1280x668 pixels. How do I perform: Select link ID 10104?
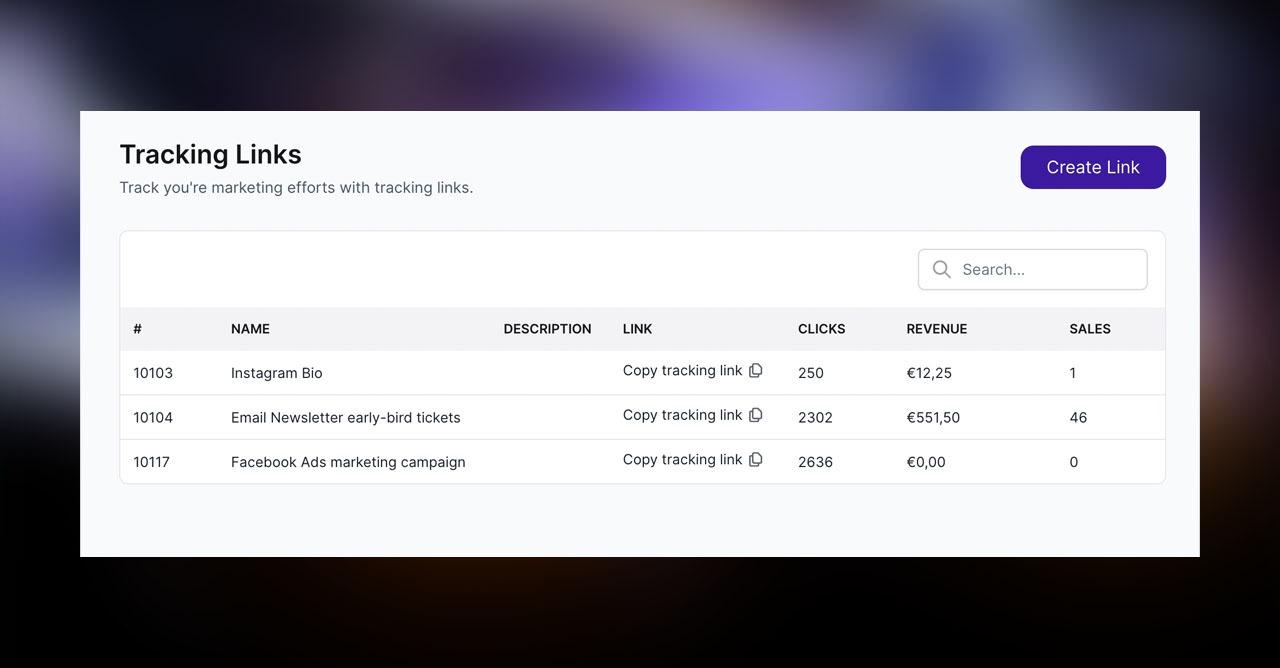tap(153, 418)
